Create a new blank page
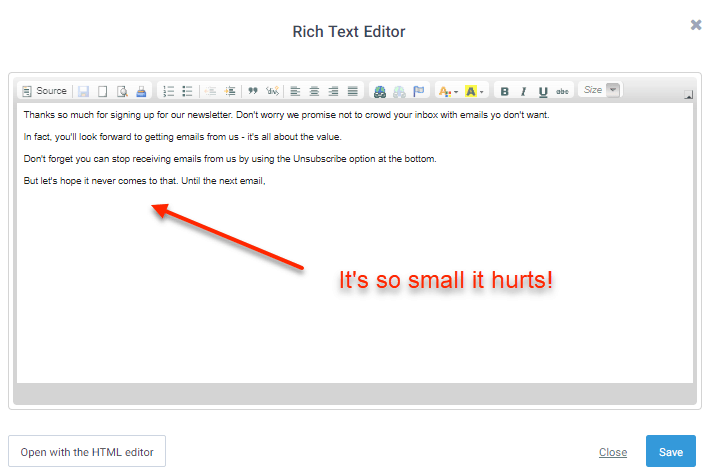Image resolution: width=710 pixels, height=475 pixels. 102,91
